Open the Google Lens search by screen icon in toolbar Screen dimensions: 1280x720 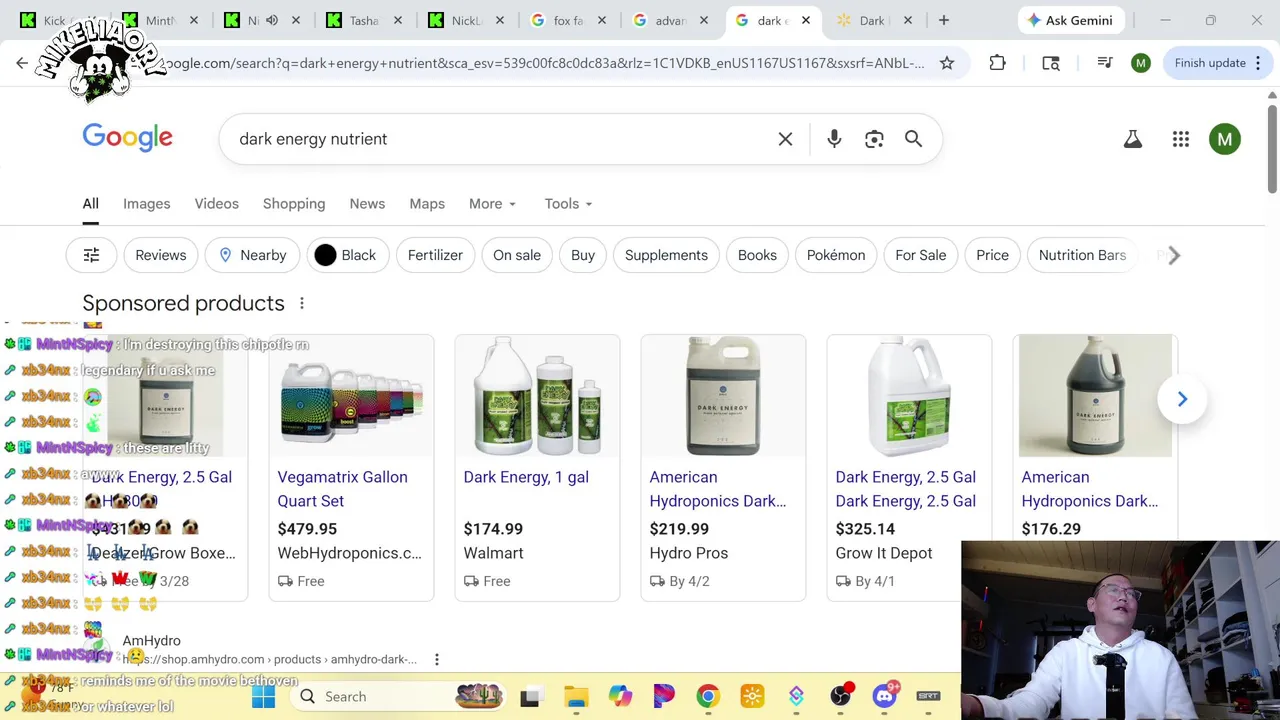(1051, 63)
